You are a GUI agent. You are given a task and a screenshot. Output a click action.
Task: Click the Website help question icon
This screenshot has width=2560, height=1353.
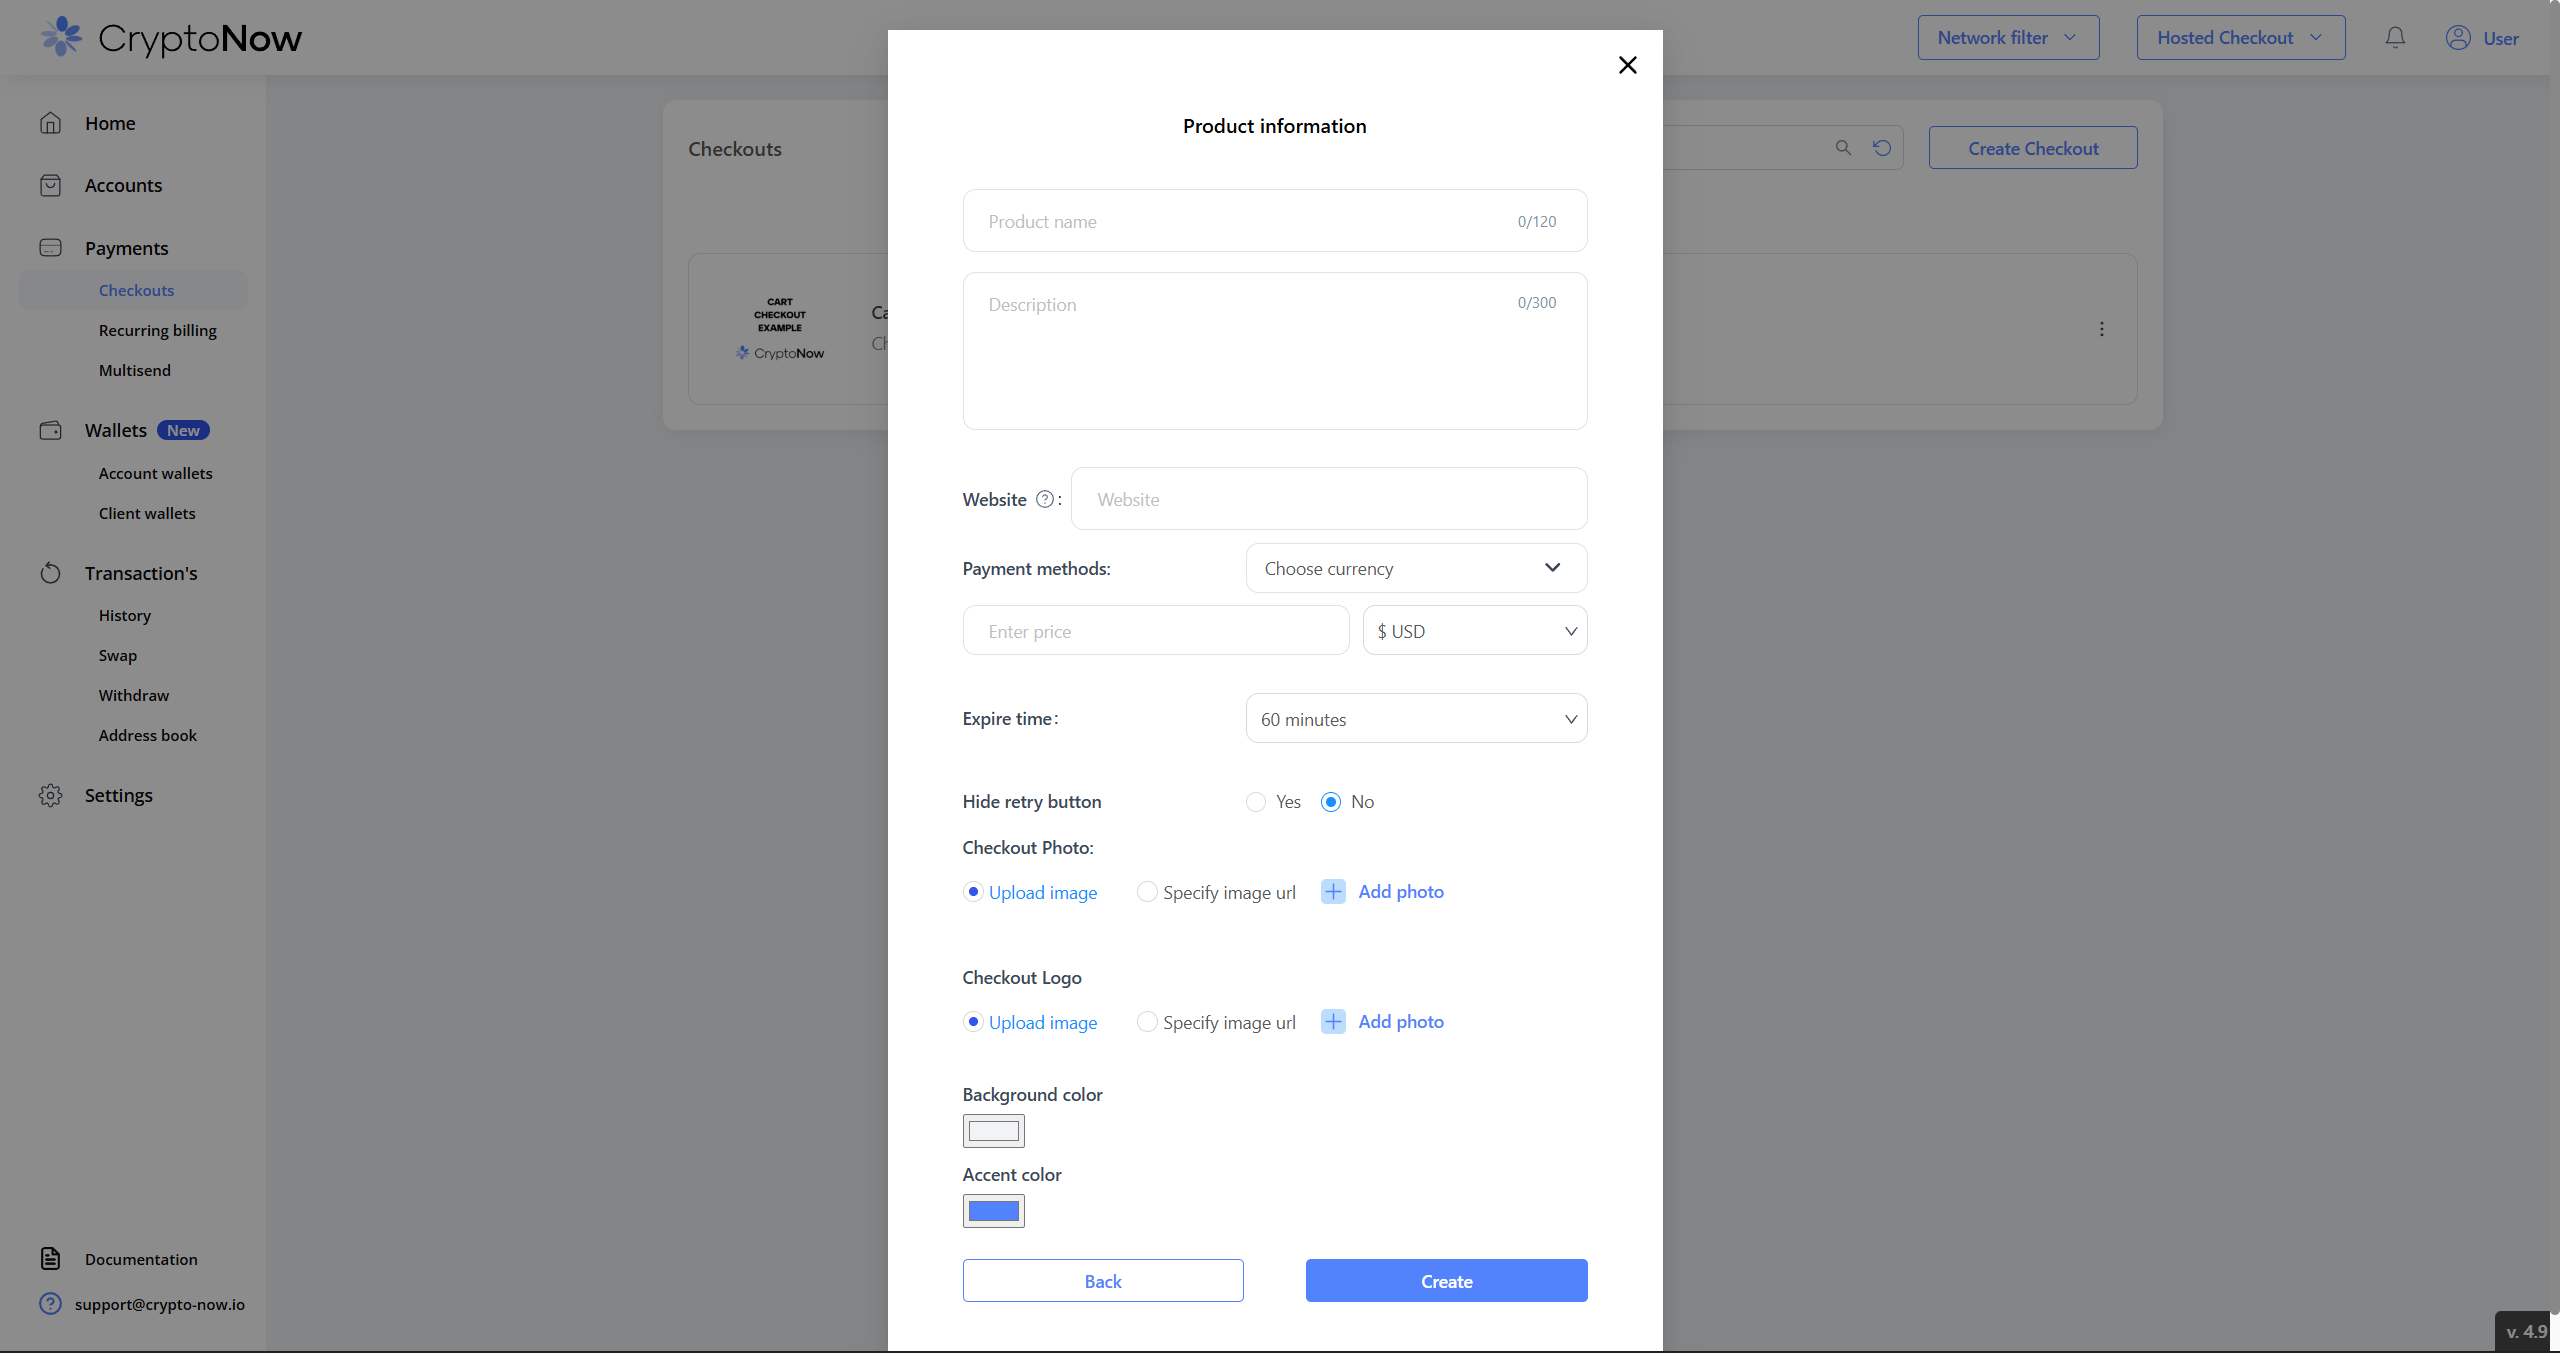(x=1045, y=499)
